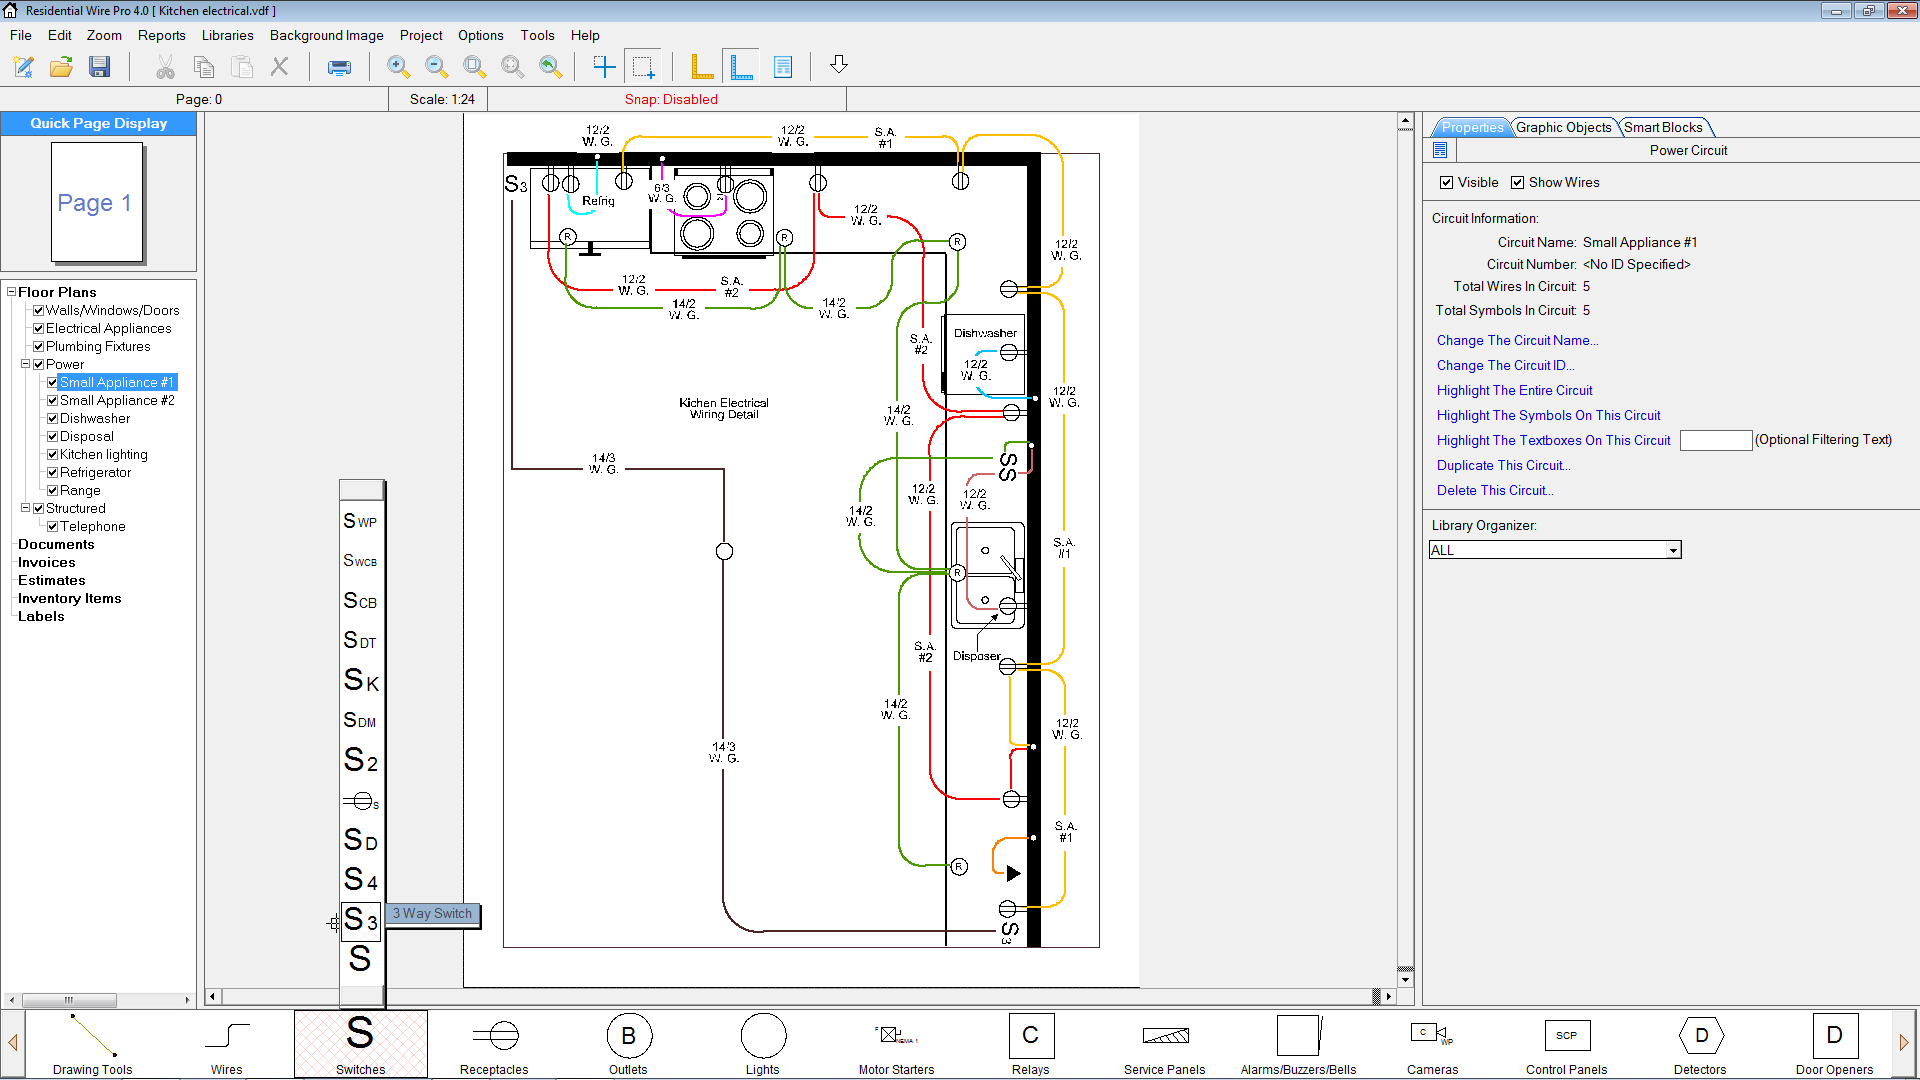Click Delete This Circuit link
1920x1080 pixels.
(1495, 491)
